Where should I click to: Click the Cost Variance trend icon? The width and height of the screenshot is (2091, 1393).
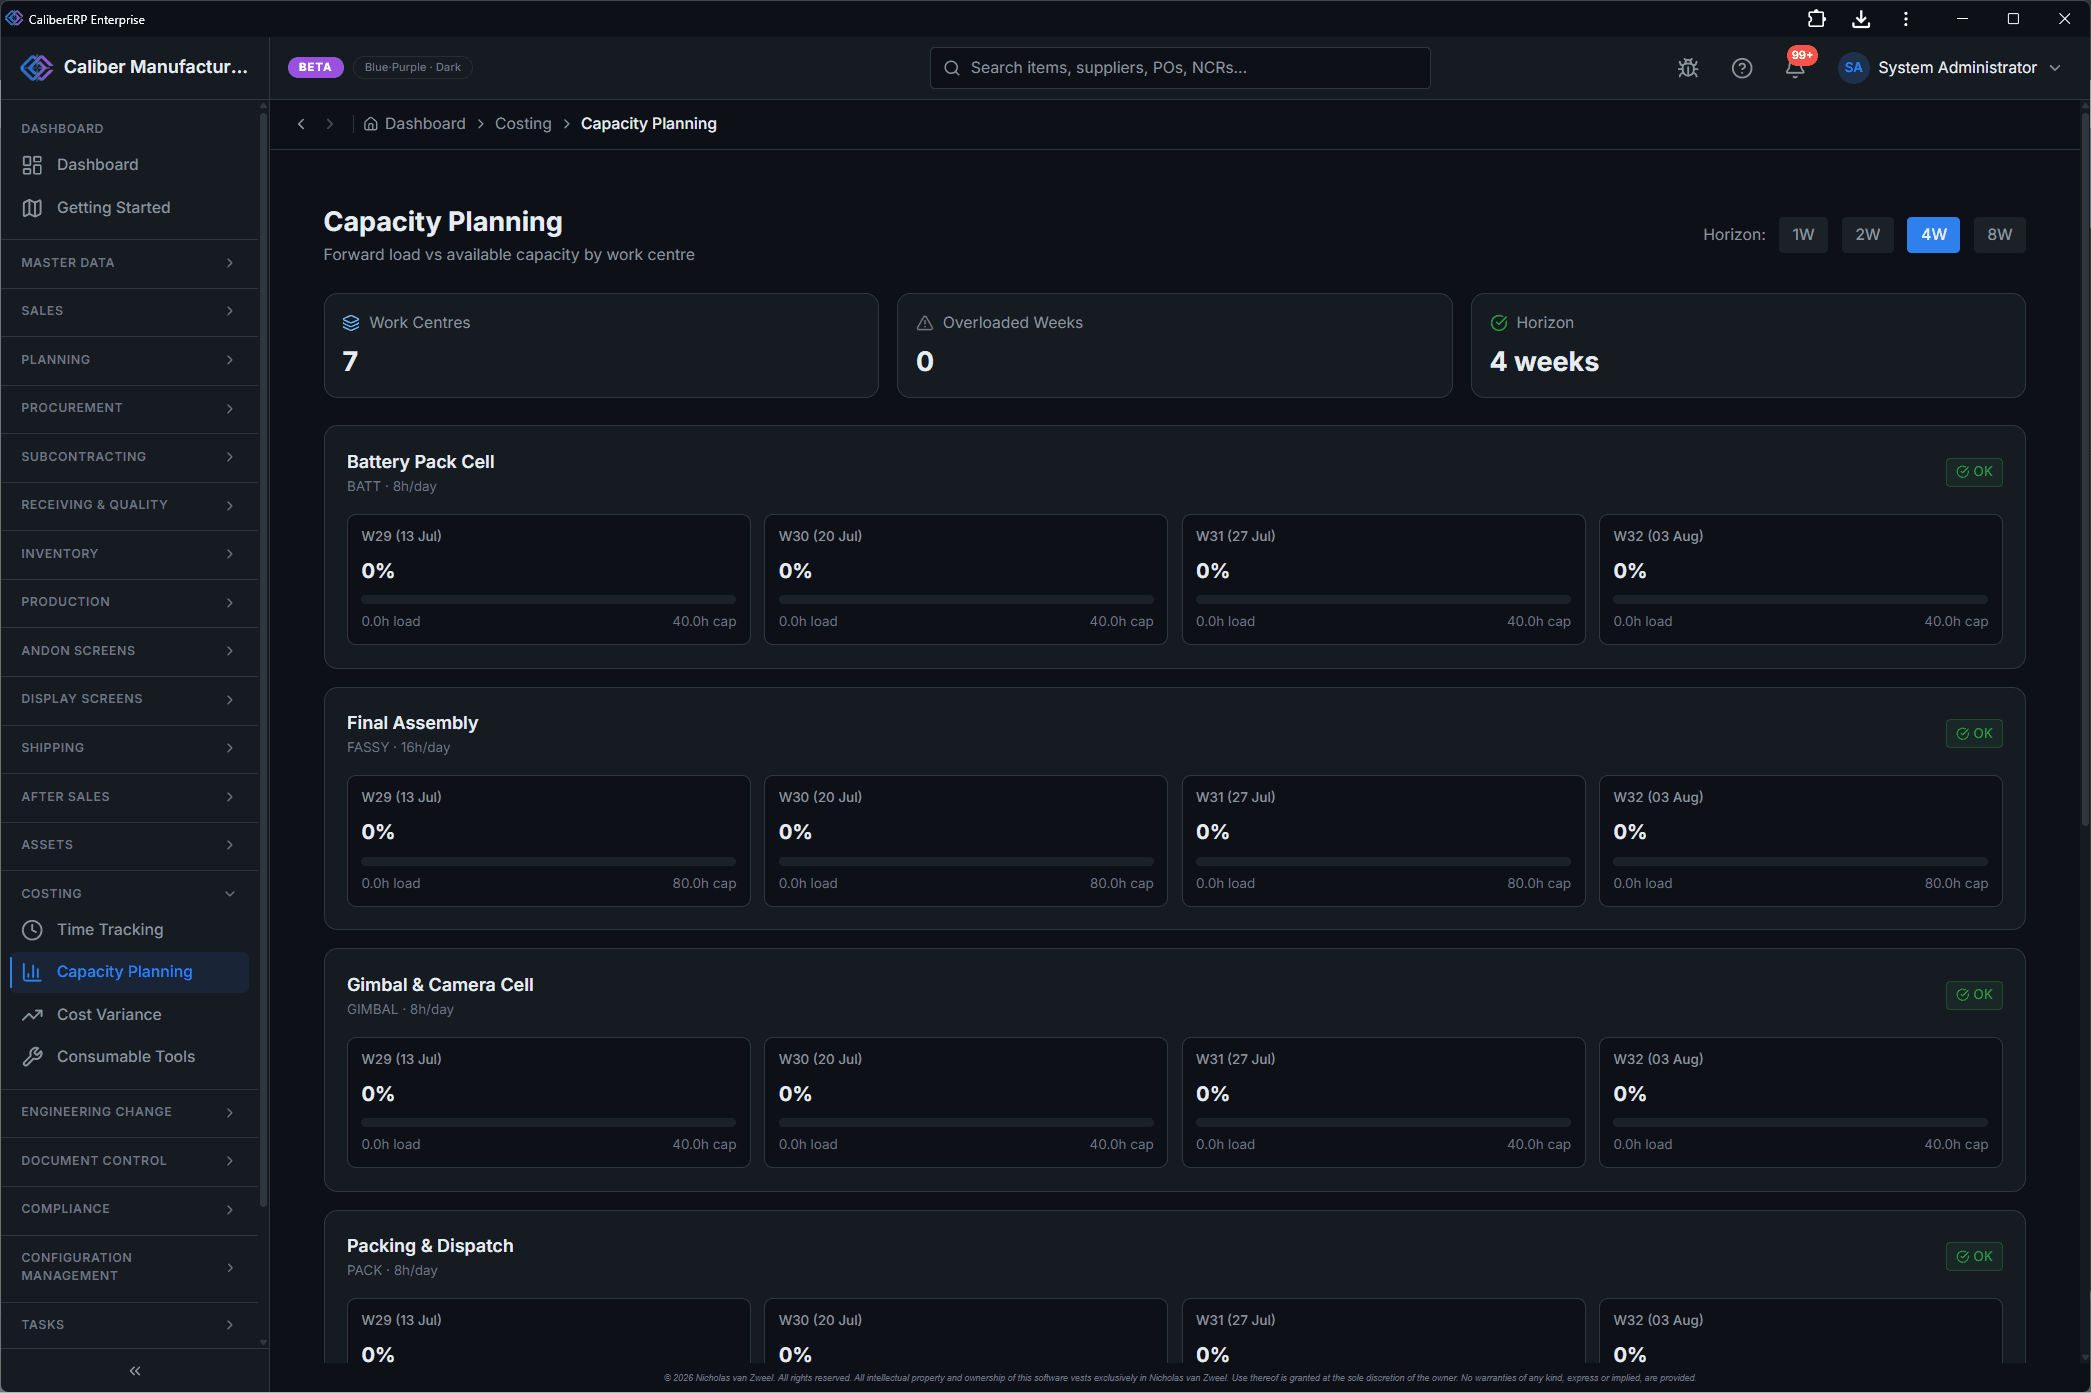[32, 1015]
